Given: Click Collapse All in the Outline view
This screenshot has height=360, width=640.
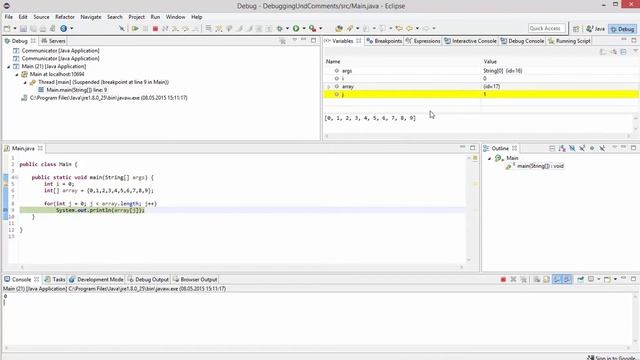Looking at the screenshot, I should 552,148.
